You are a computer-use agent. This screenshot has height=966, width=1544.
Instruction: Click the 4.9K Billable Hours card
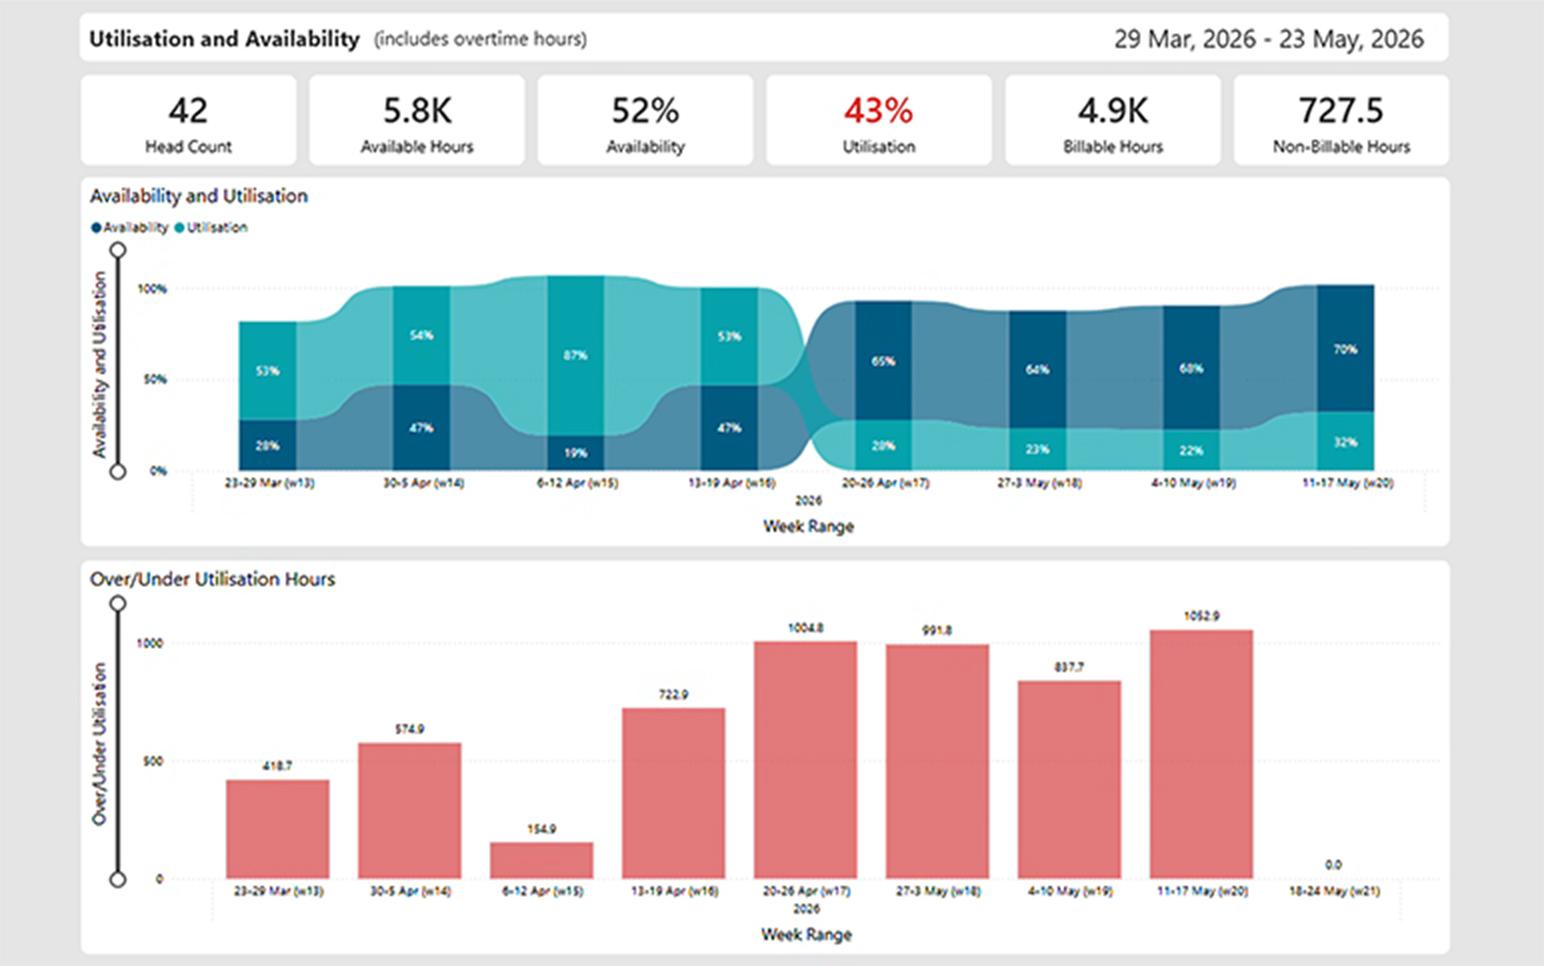(x=1111, y=119)
